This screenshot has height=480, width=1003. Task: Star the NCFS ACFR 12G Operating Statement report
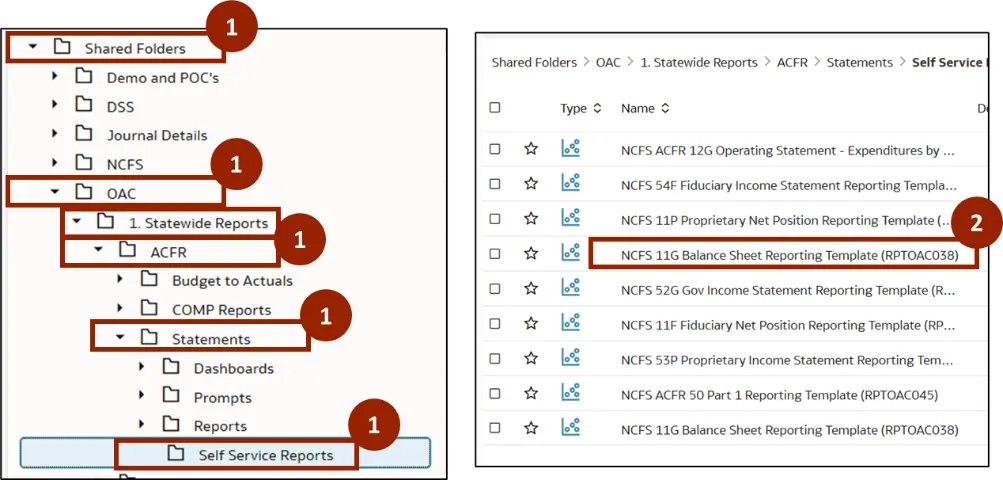click(x=531, y=149)
